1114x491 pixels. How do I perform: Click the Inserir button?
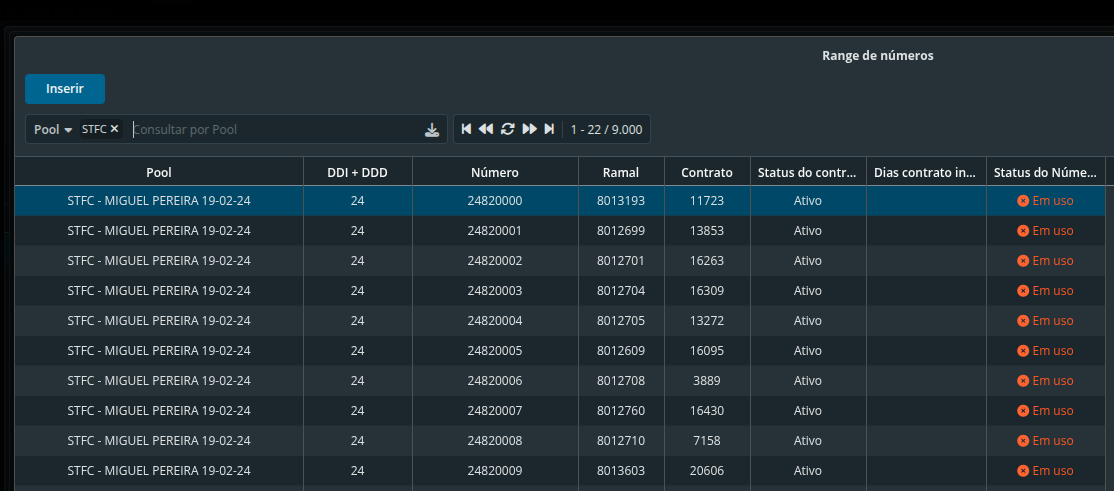coord(65,89)
